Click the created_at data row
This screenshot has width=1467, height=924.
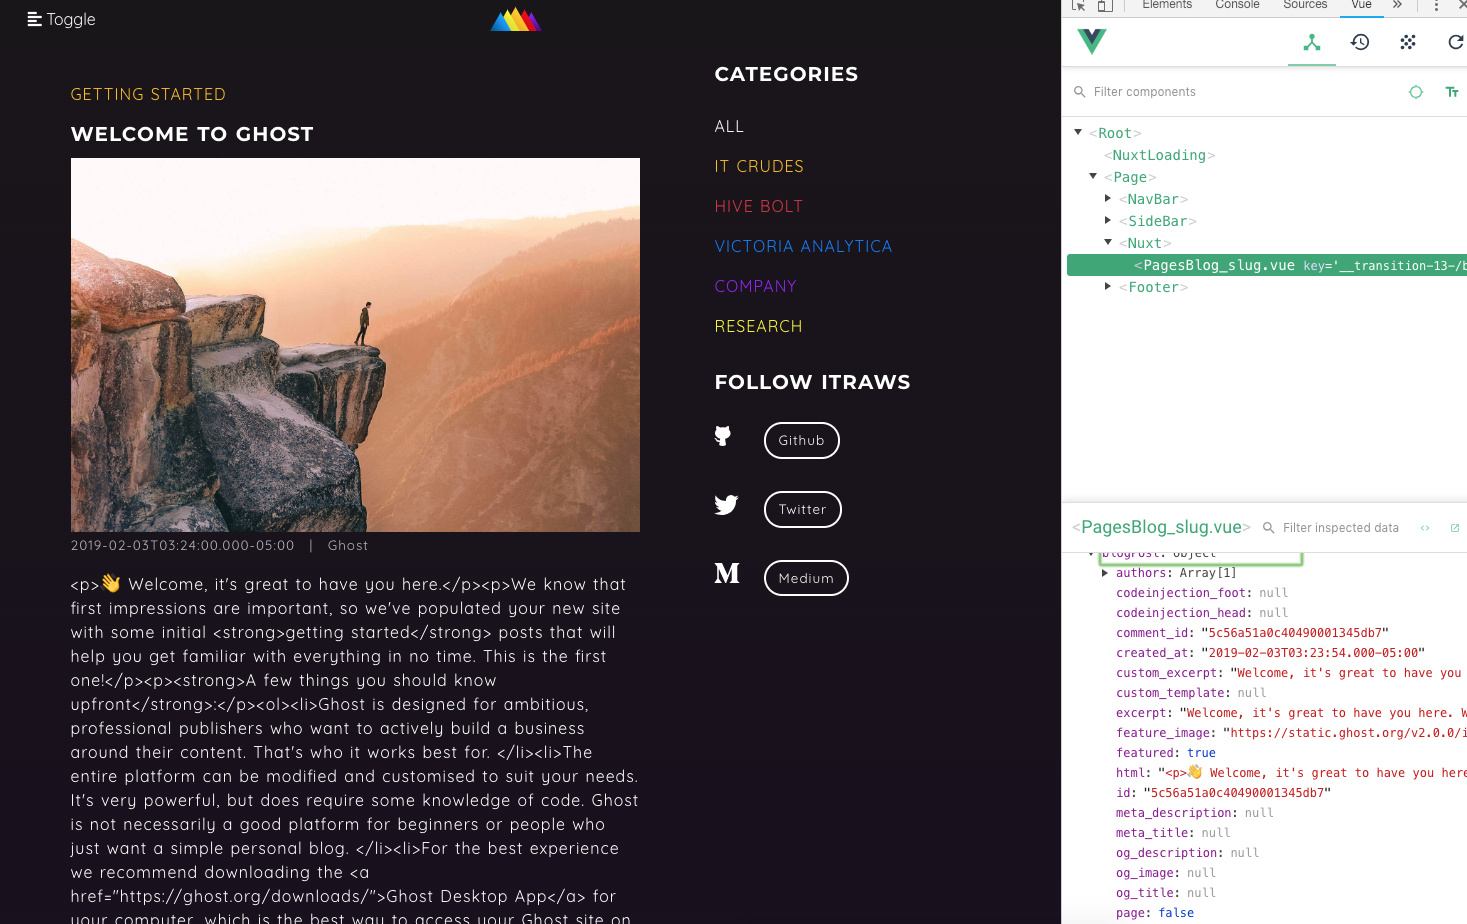(x=1270, y=653)
